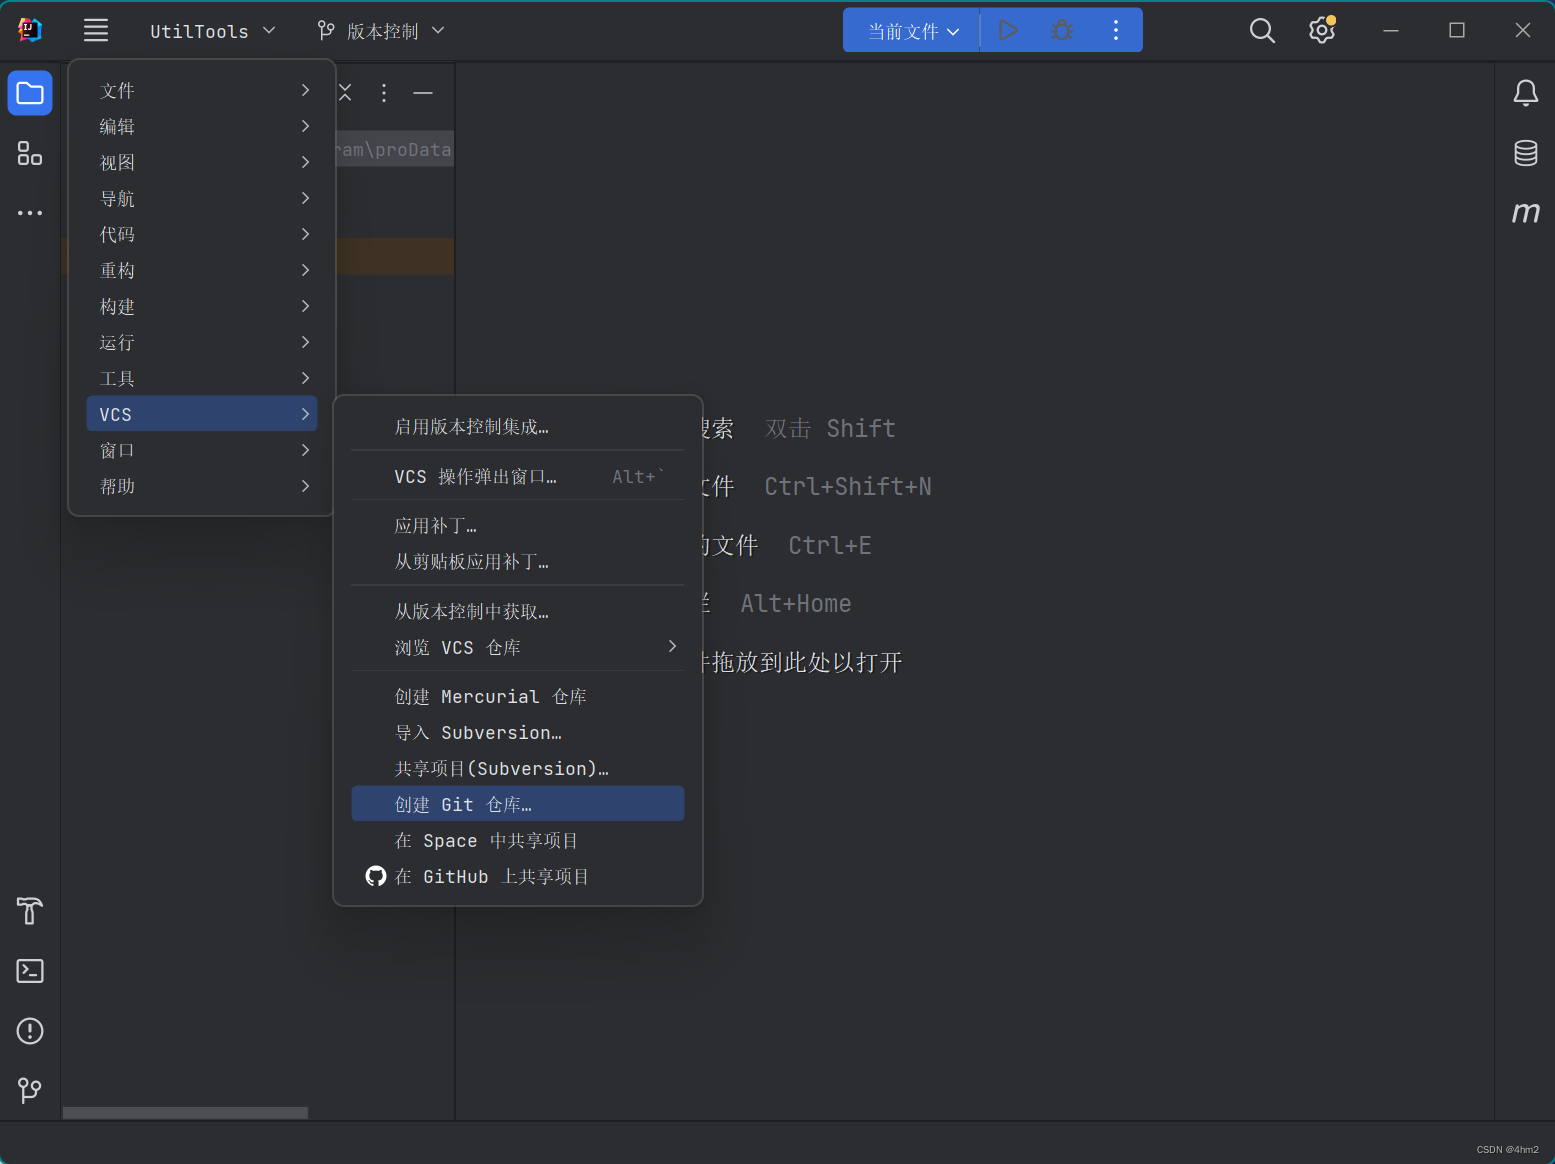This screenshot has width=1555, height=1164.
Task: Expand the 窗口 menu
Action: point(202,450)
